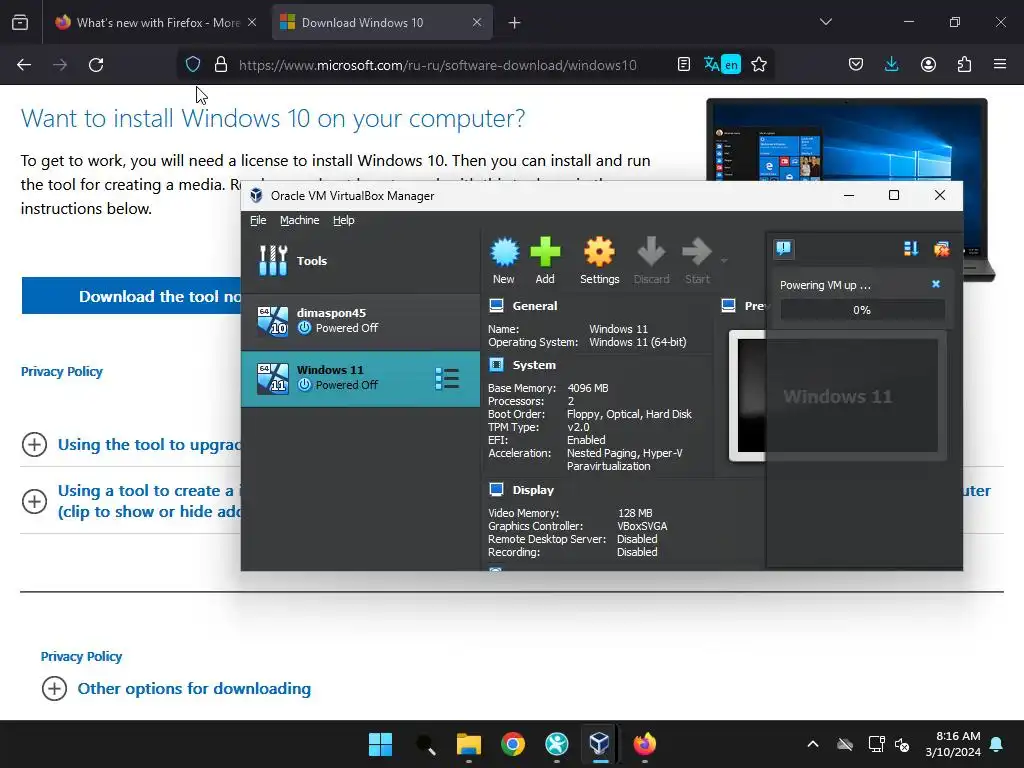Open a new Firefox tab

click(x=515, y=23)
